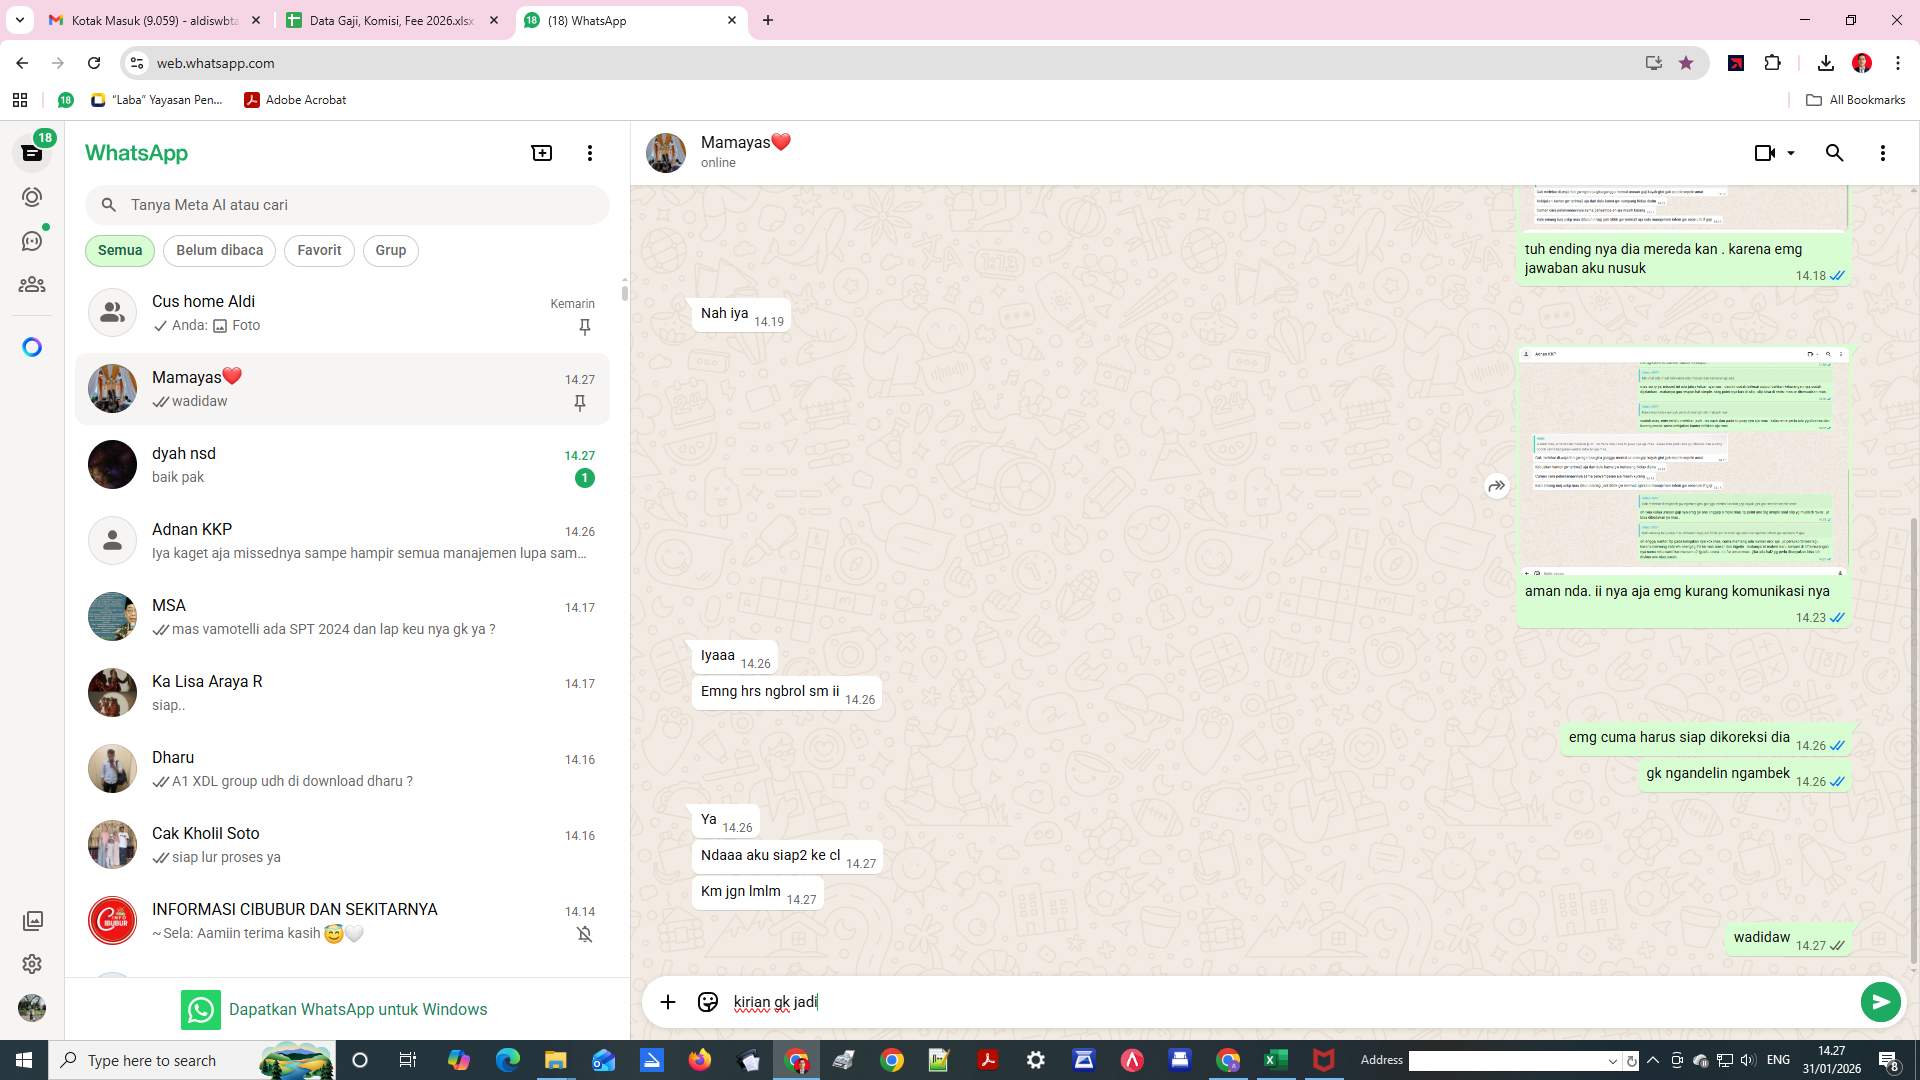Screen dimensions: 1920x1080
Task: Forward the screenshot message in the chat
Action: (x=1496, y=487)
